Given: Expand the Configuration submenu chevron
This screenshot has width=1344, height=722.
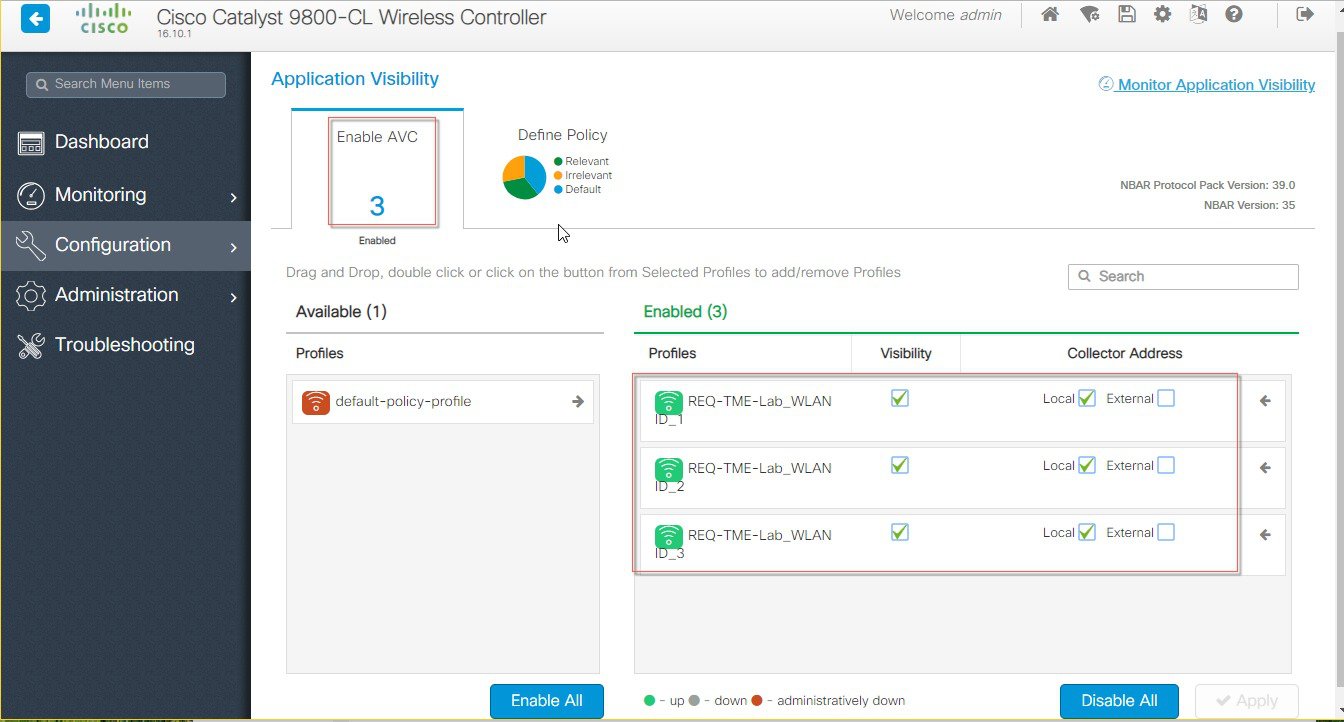Looking at the screenshot, I should (x=234, y=247).
